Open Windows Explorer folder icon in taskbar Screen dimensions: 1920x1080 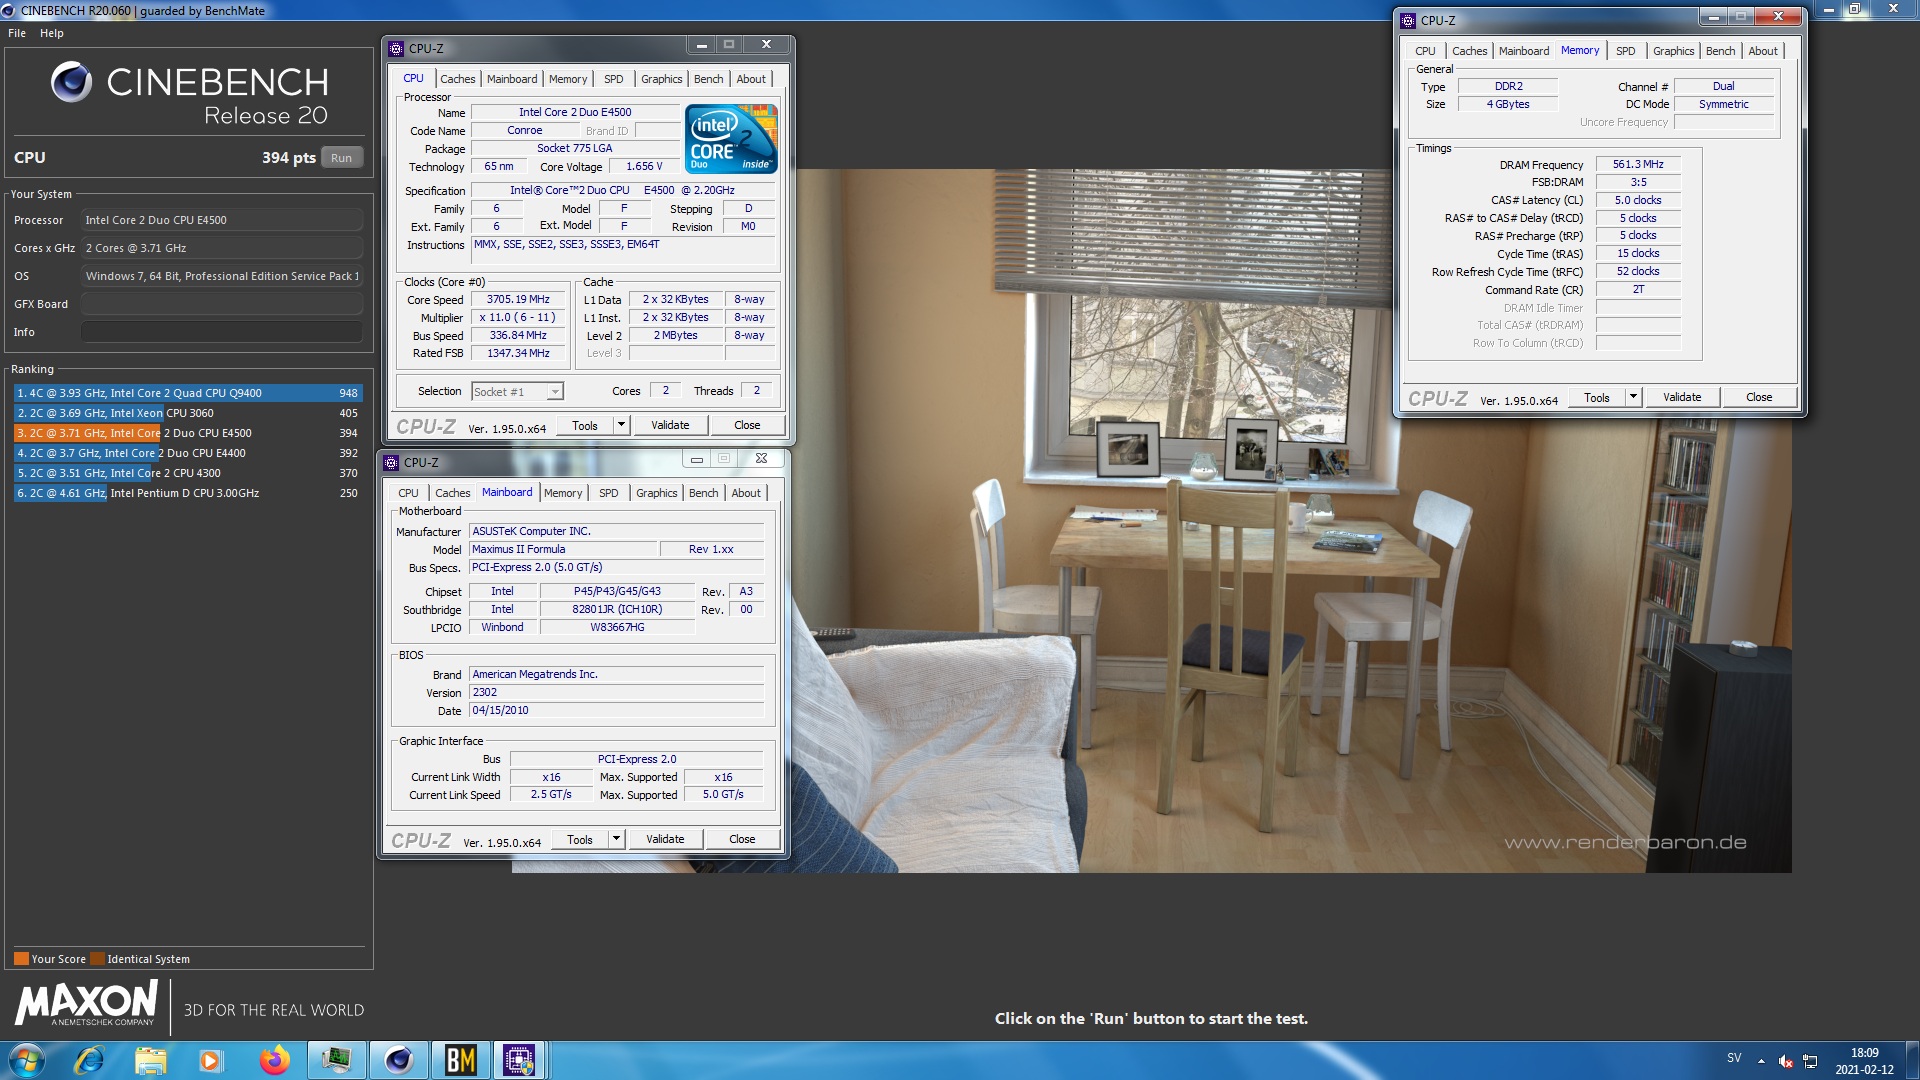pyautogui.click(x=150, y=1060)
